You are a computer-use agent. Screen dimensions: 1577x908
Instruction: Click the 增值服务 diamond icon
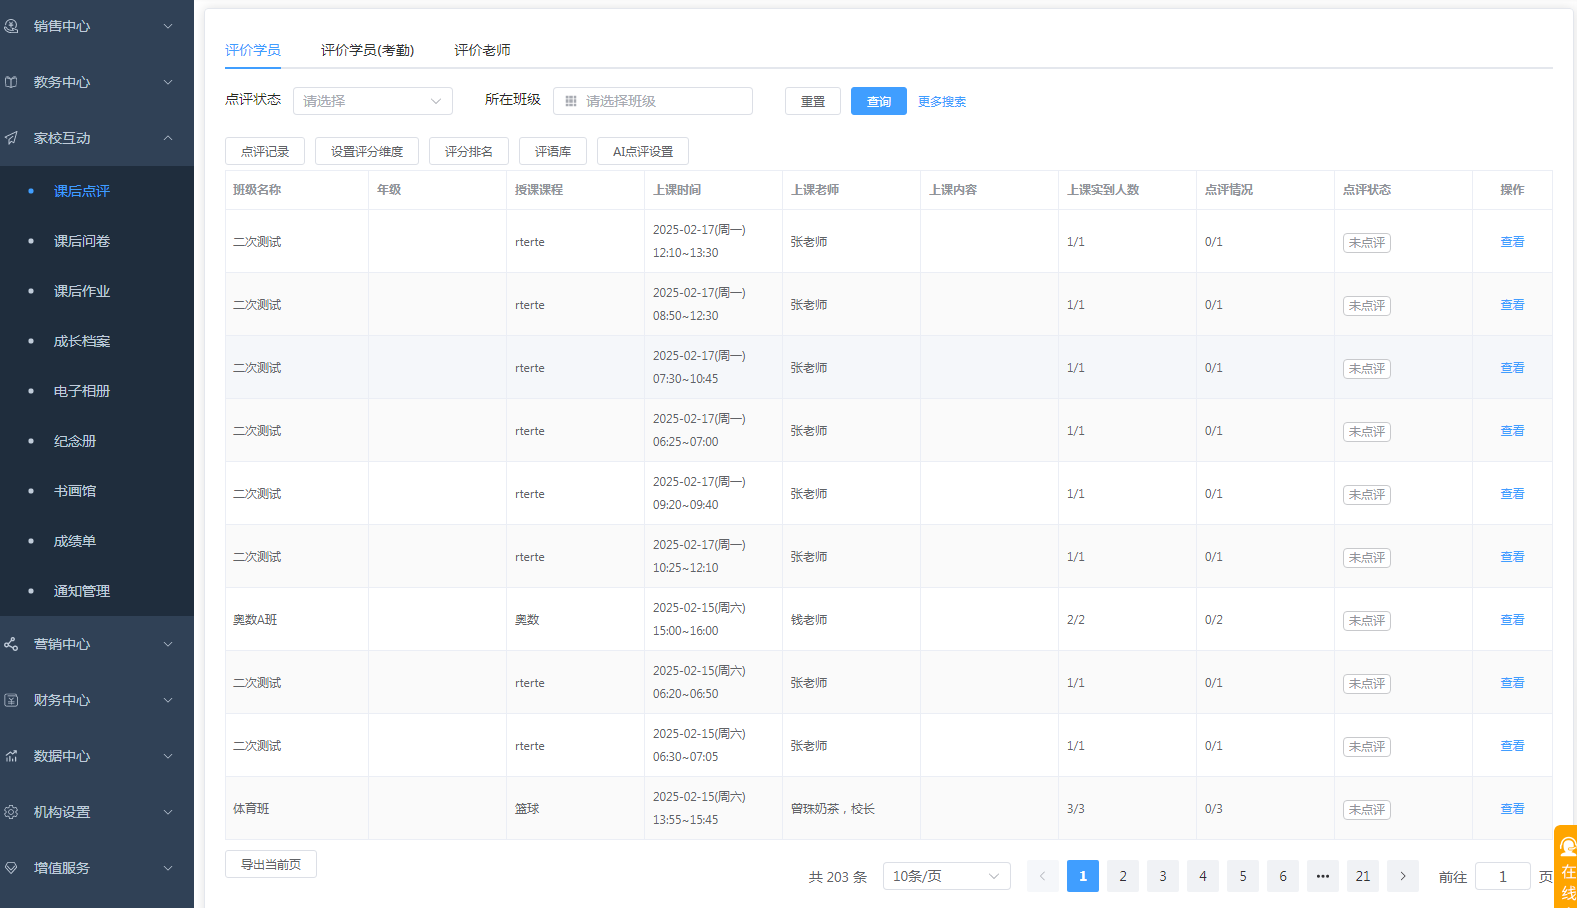point(11,868)
